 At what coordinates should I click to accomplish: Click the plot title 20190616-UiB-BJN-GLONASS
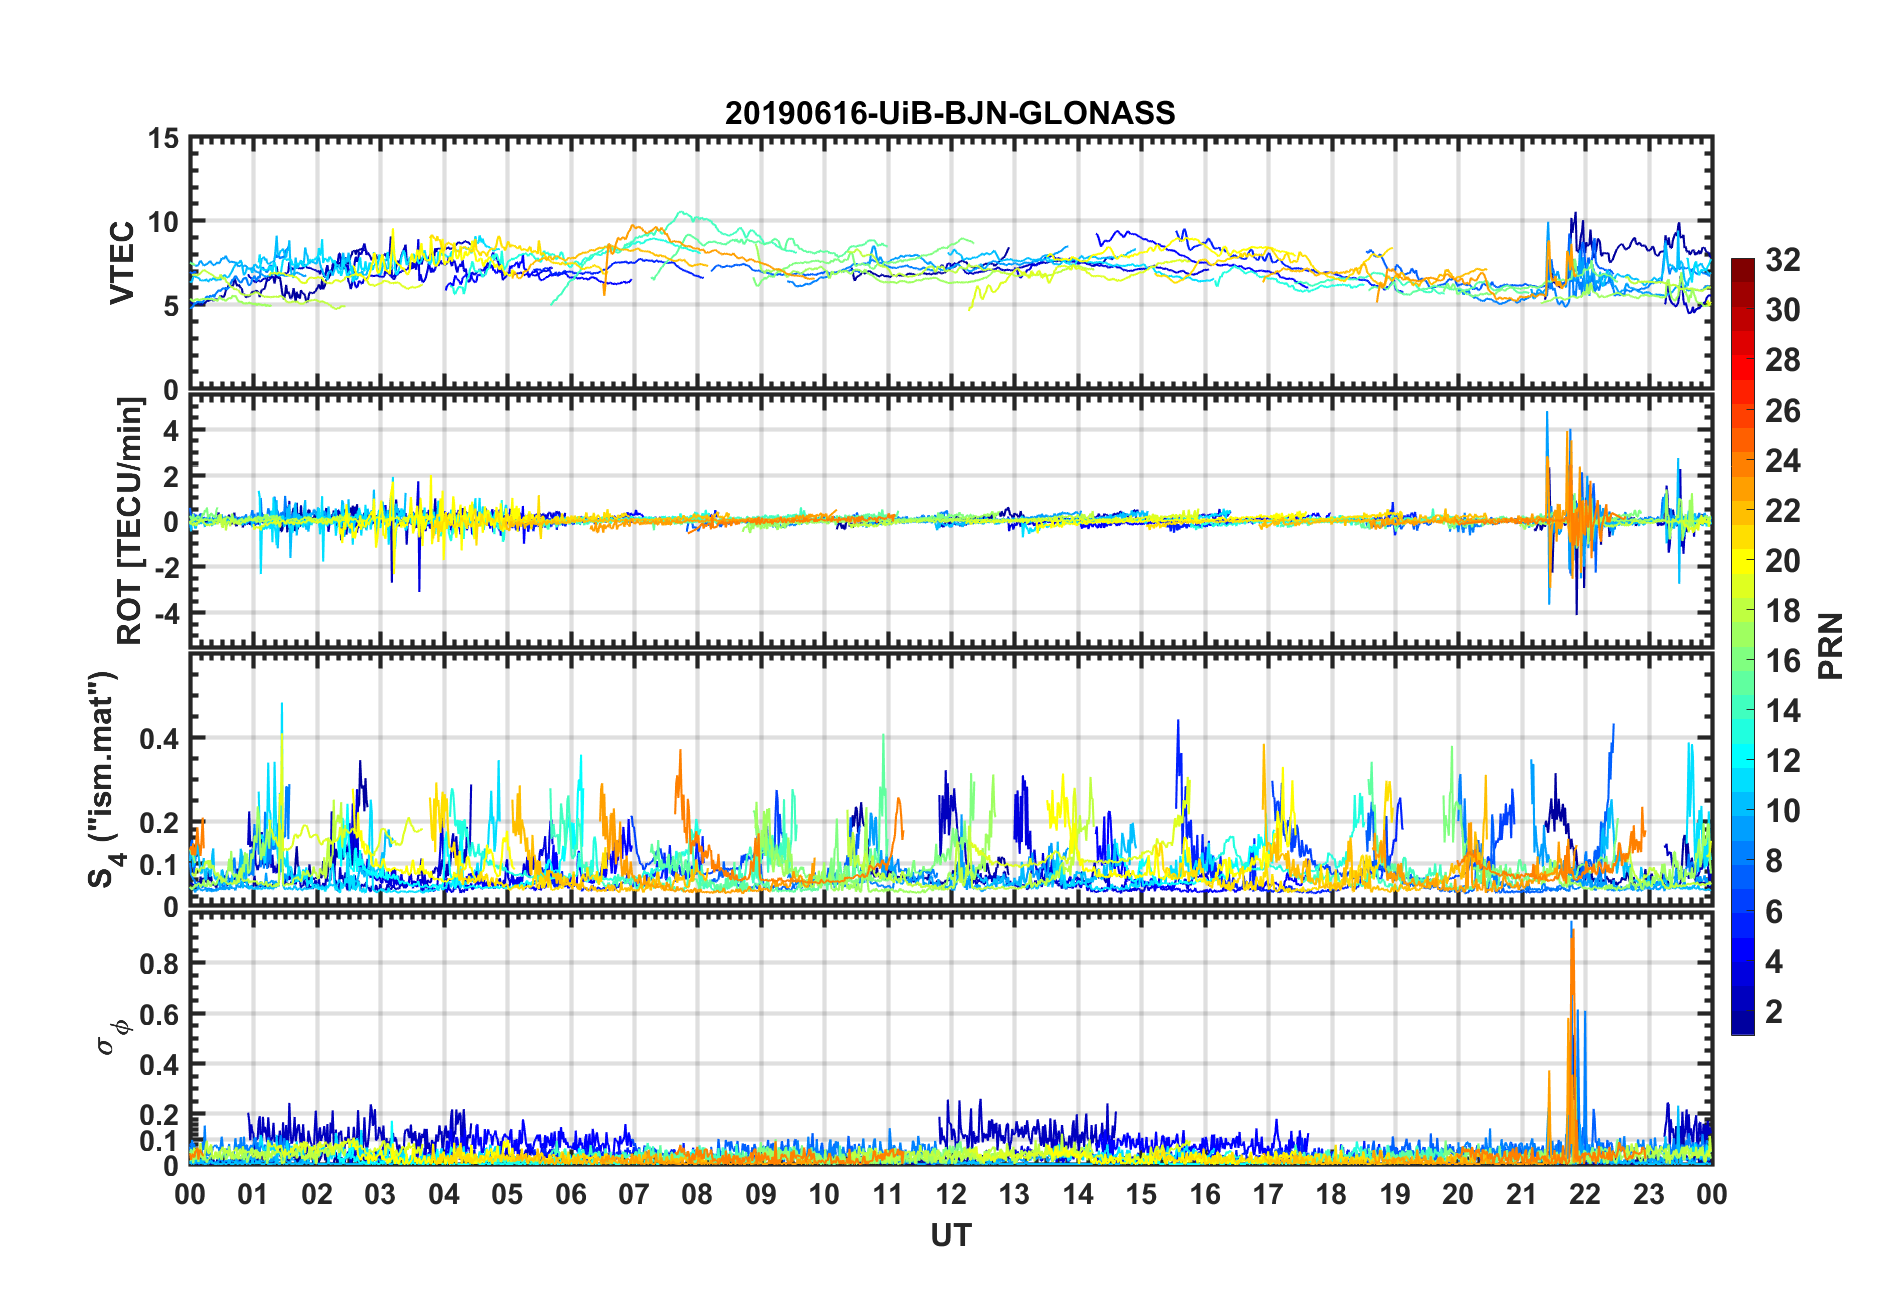[x=950, y=113]
